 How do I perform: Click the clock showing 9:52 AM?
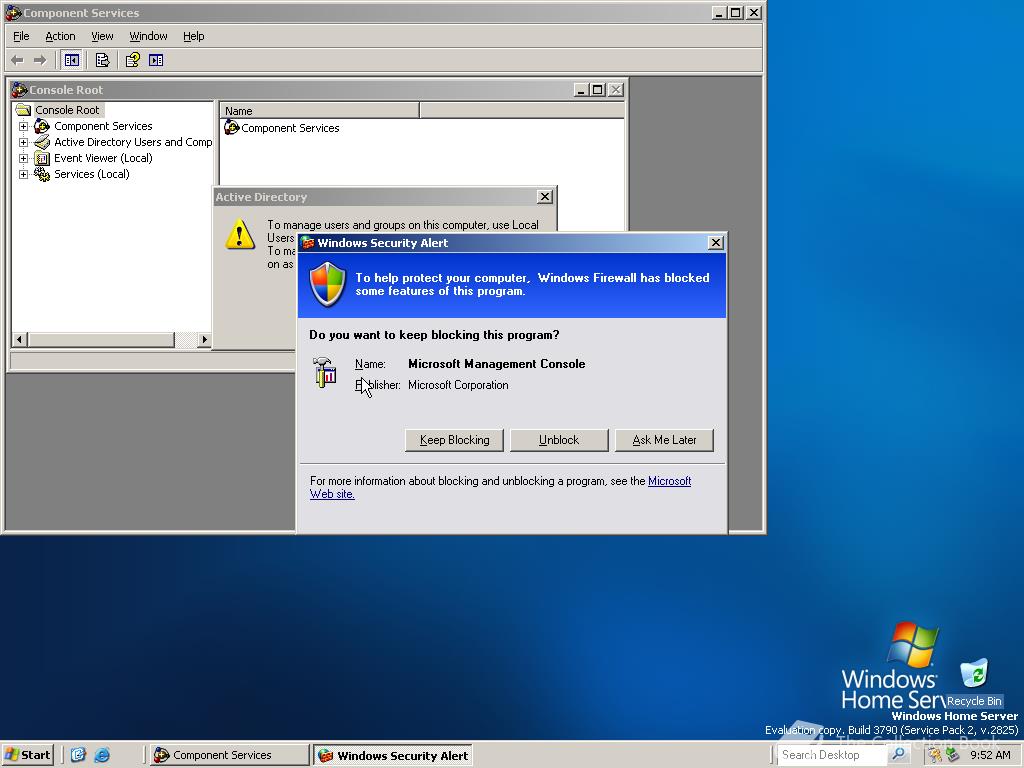[990, 755]
